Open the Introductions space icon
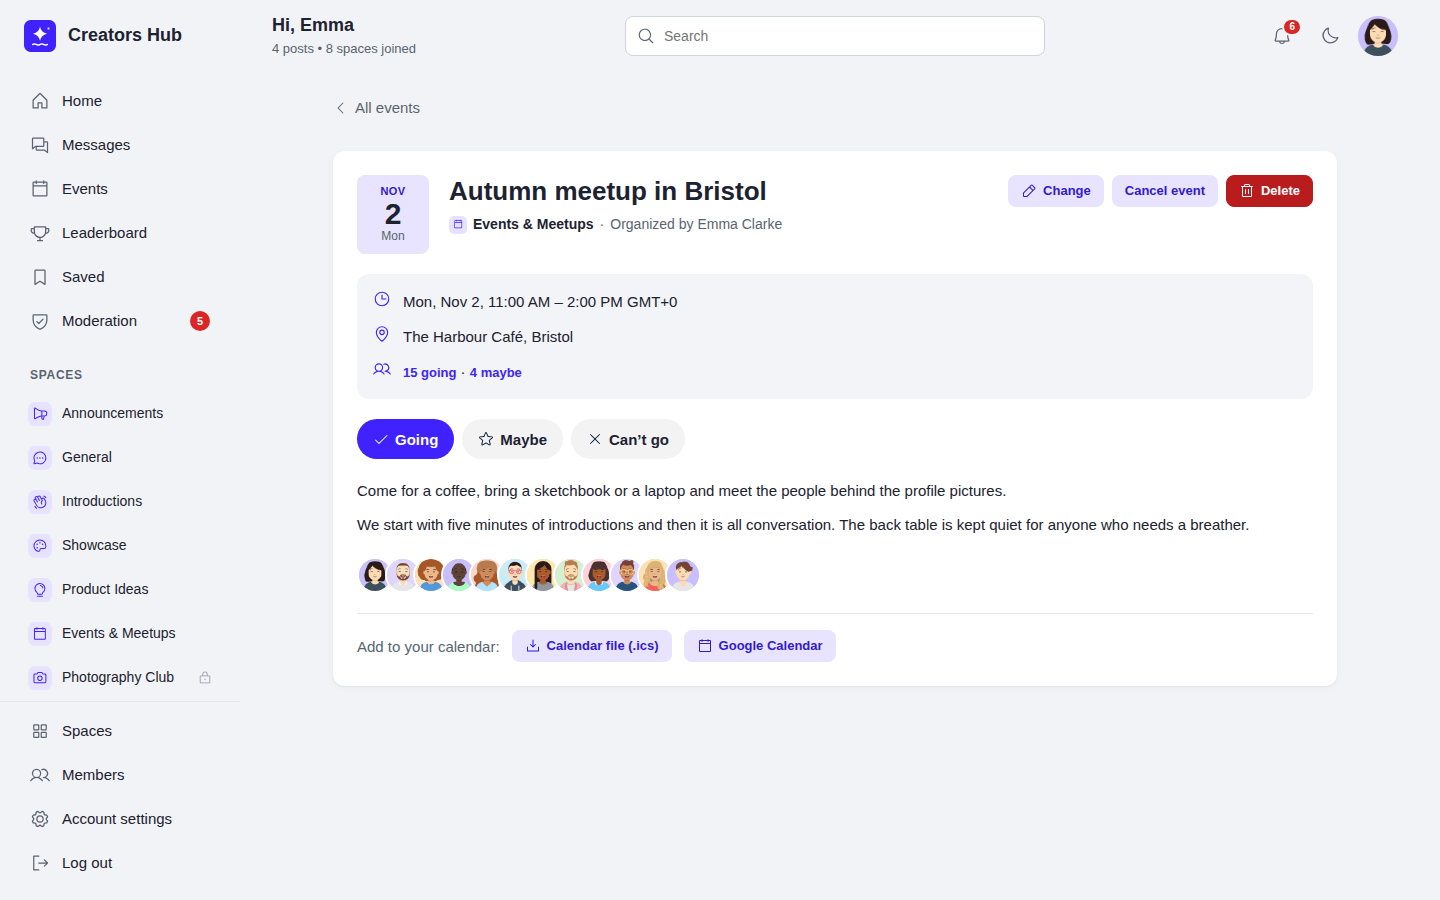1440x900 pixels. point(40,501)
